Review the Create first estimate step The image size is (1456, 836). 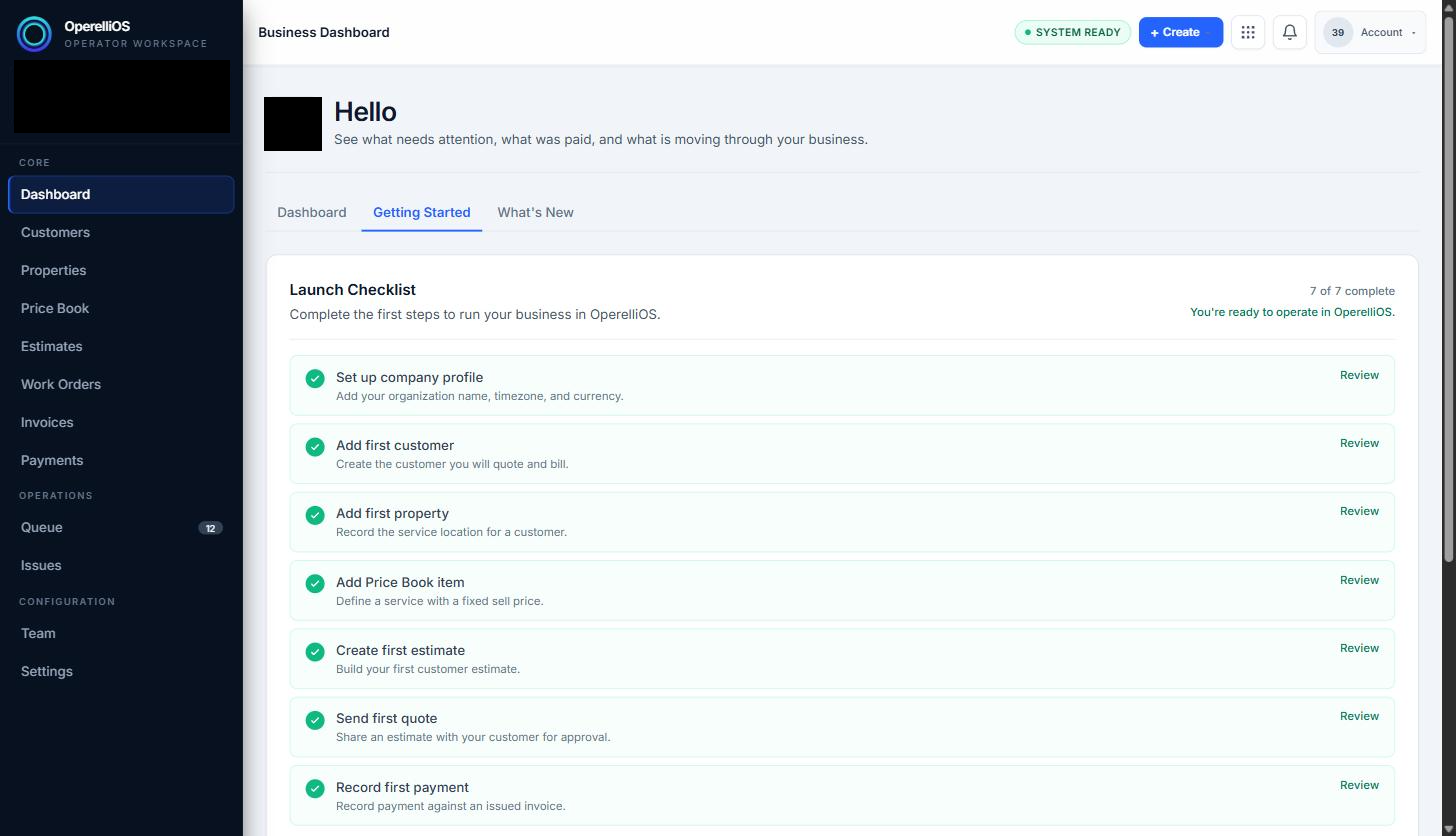click(x=1359, y=648)
